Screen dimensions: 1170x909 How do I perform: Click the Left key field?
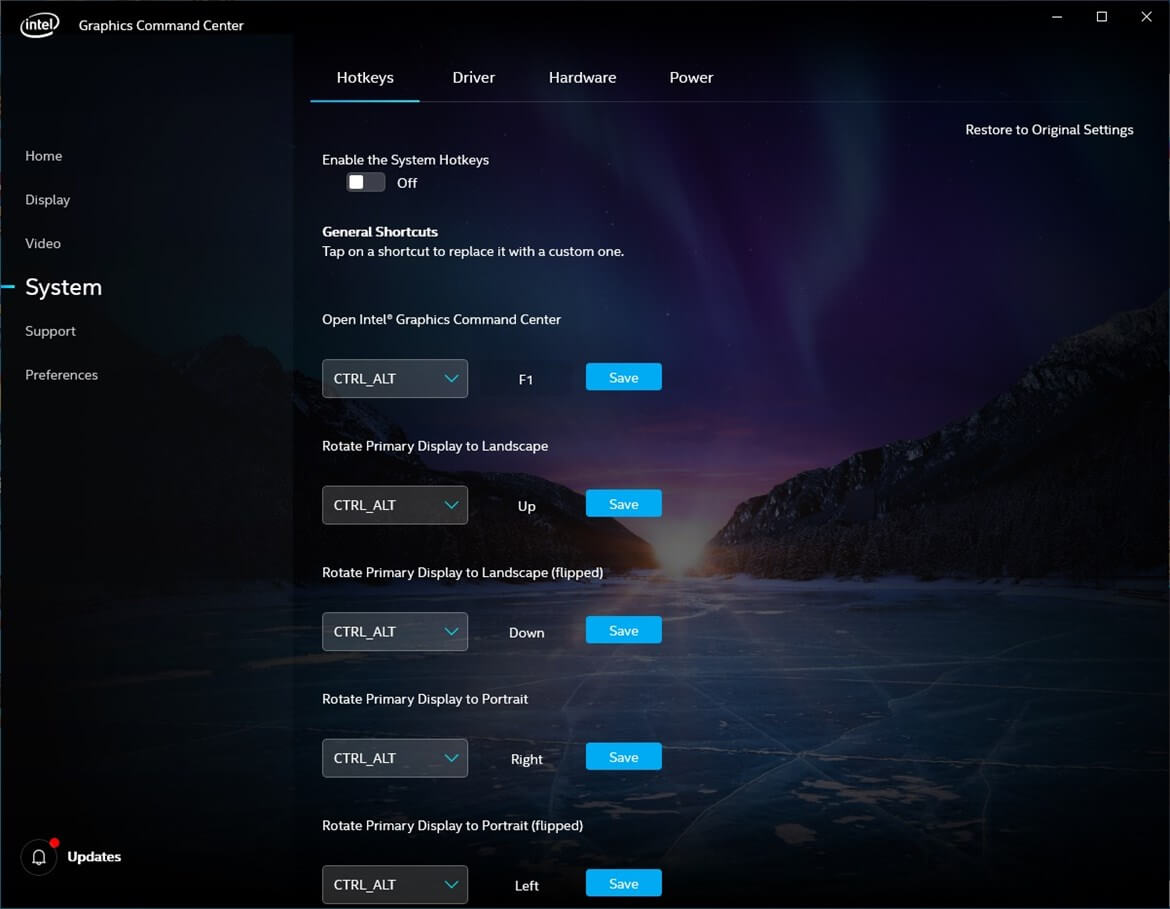coord(526,885)
